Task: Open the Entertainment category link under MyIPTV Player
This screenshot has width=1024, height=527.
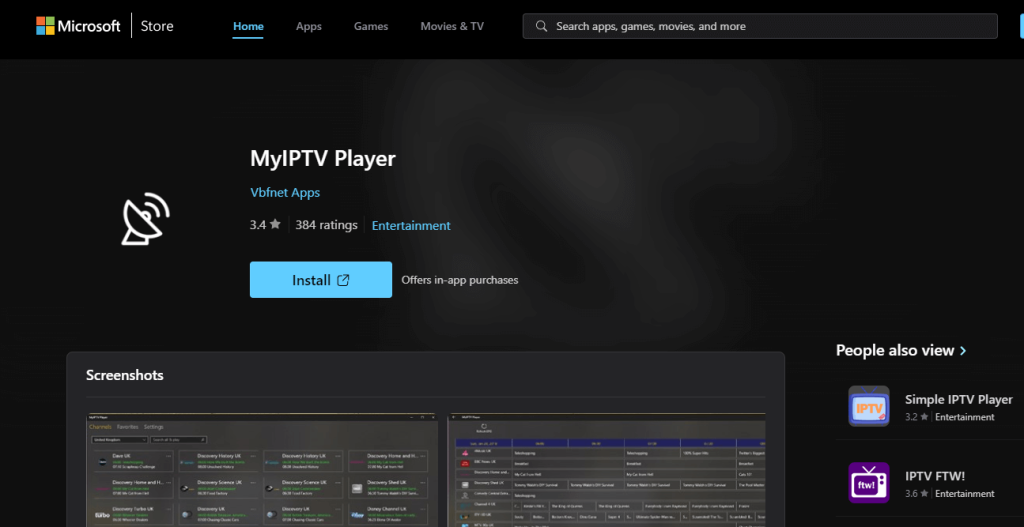Action: click(411, 225)
